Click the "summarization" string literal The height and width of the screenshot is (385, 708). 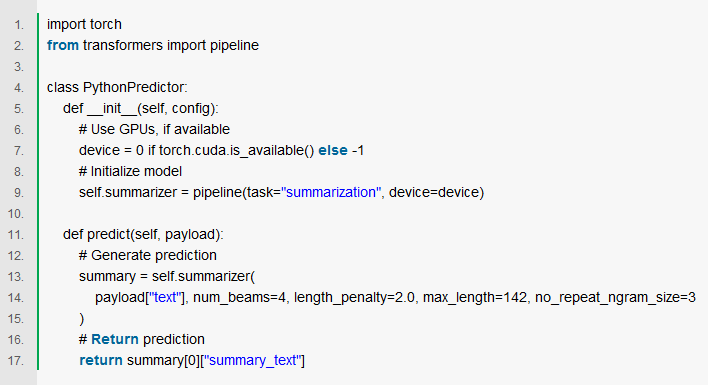click(x=331, y=193)
